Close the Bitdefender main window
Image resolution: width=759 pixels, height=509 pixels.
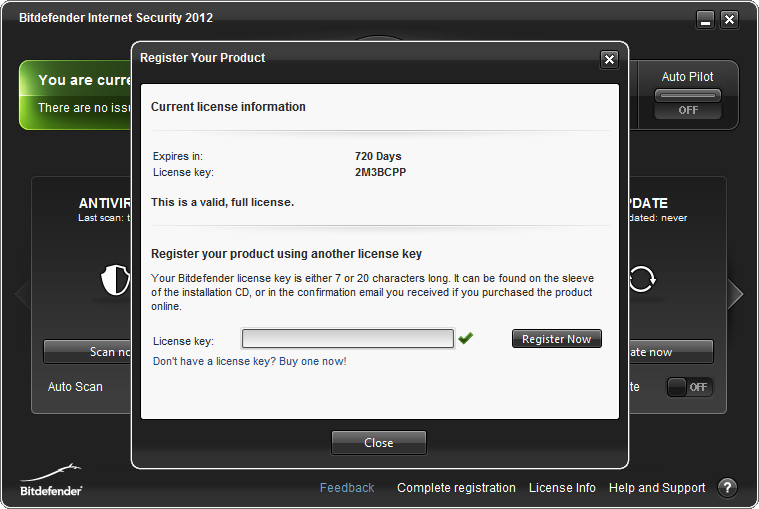tap(729, 19)
